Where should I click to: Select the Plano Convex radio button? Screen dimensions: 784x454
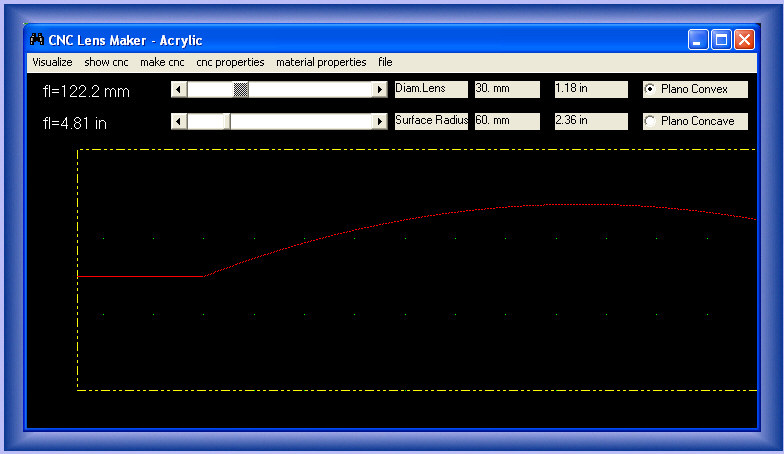(x=651, y=89)
